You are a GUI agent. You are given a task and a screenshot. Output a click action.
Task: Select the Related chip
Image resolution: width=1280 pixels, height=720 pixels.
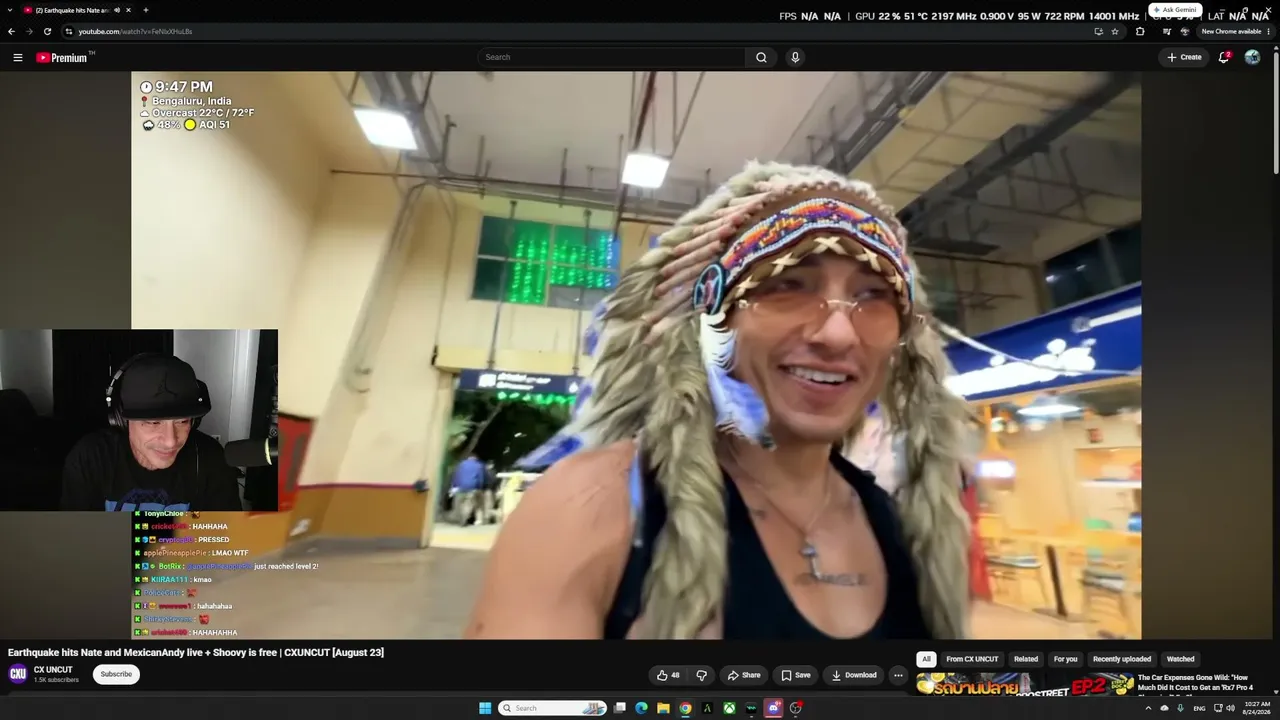point(1026,659)
